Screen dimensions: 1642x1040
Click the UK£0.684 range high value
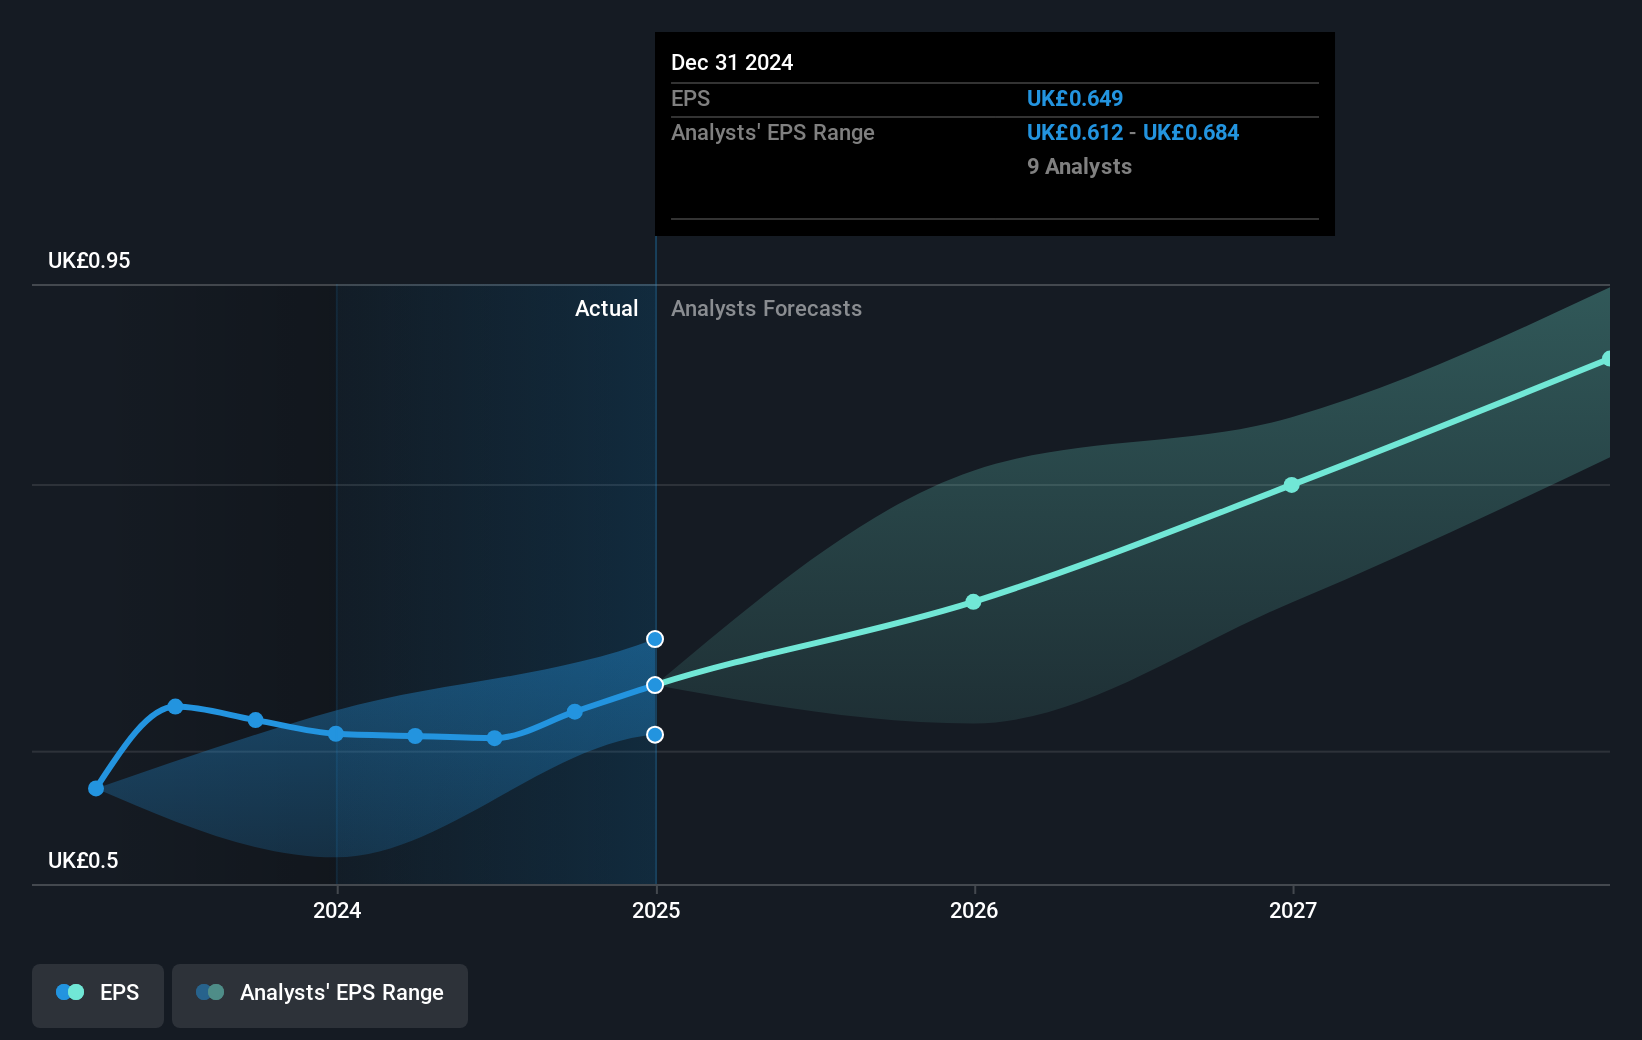tap(1191, 132)
